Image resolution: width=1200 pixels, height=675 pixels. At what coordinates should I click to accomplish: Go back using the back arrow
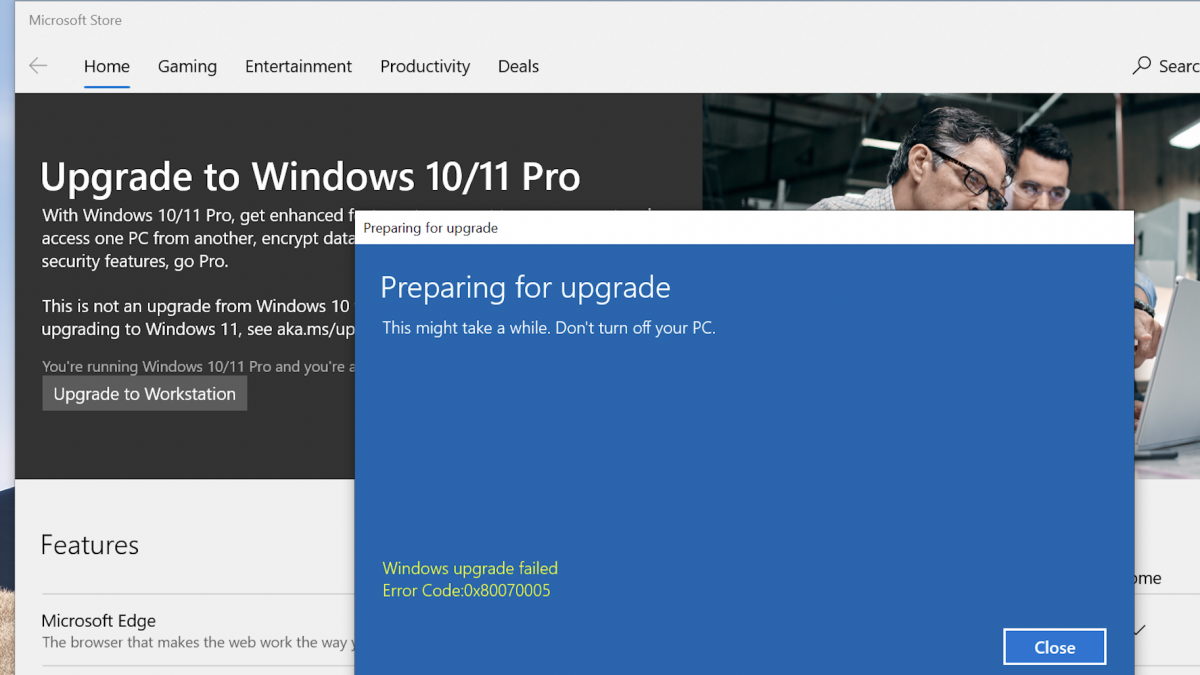click(x=37, y=66)
